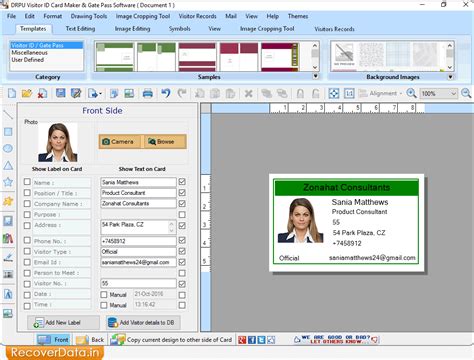Click the actual size 1:1 icon
This screenshot has height=360, width=474.
(349, 93)
